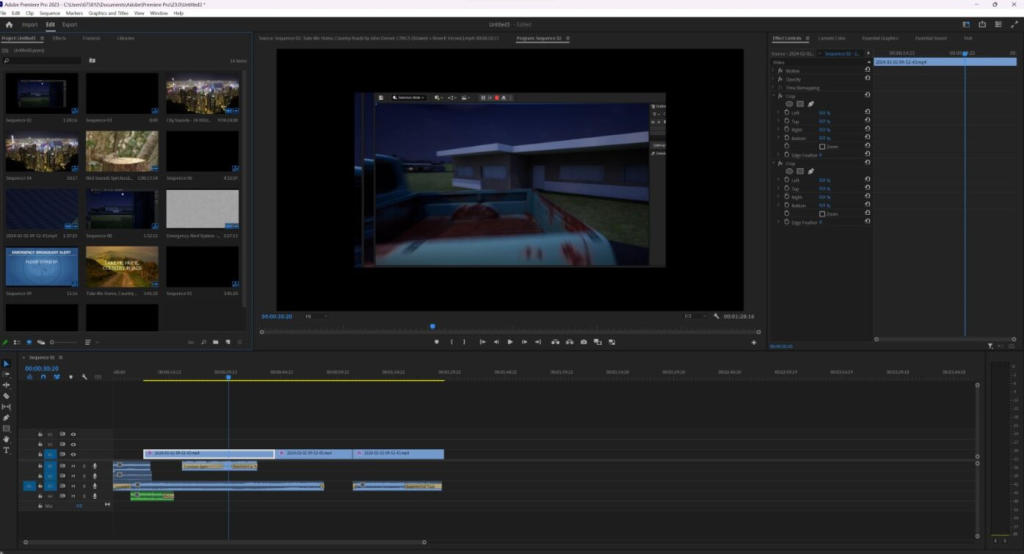Toggle the lock on the top video track
1024x554 pixels.
pos(40,434)
